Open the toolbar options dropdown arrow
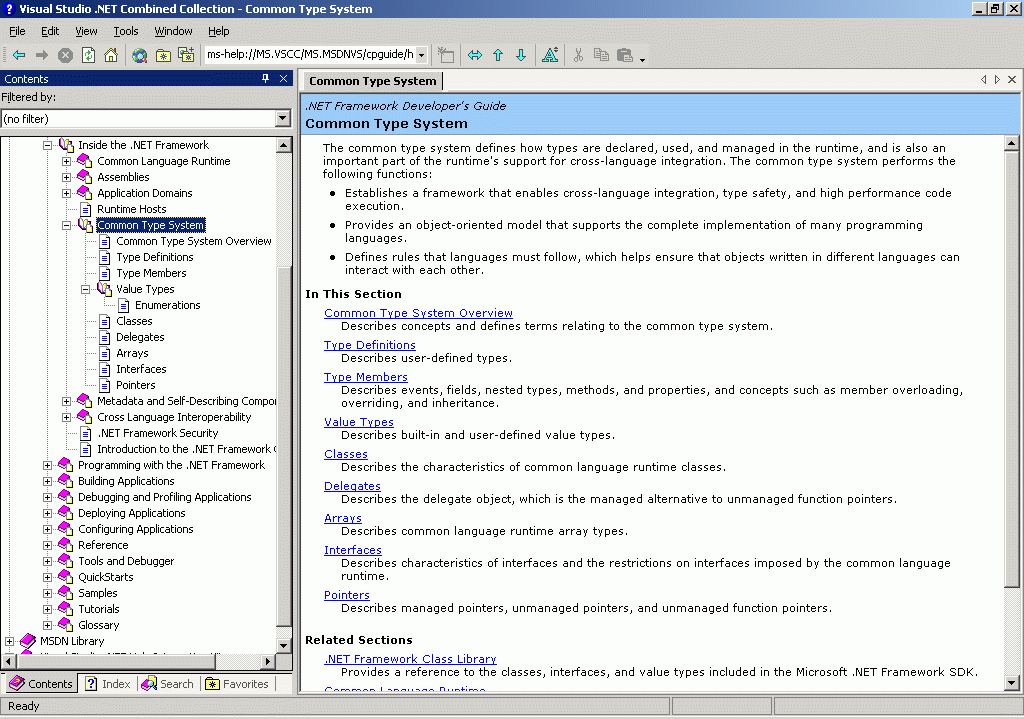 click(643, 59)
